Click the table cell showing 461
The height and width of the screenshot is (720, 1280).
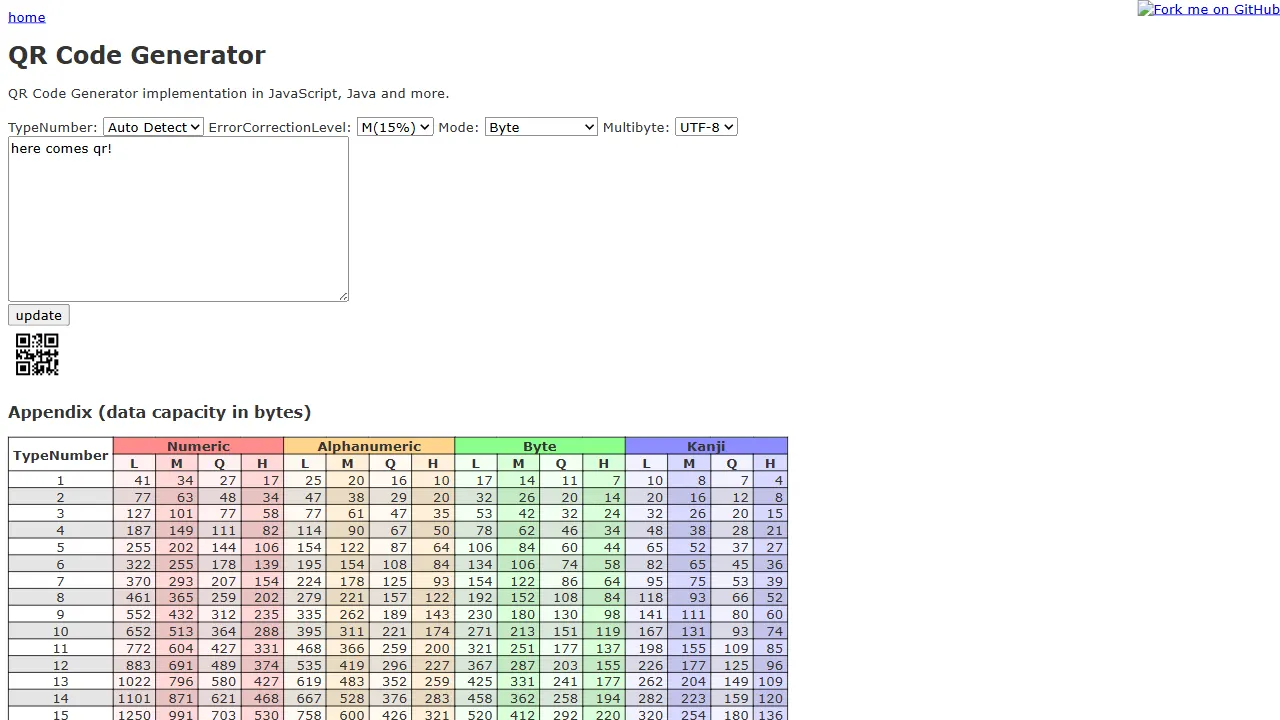[x=134, y=598]
